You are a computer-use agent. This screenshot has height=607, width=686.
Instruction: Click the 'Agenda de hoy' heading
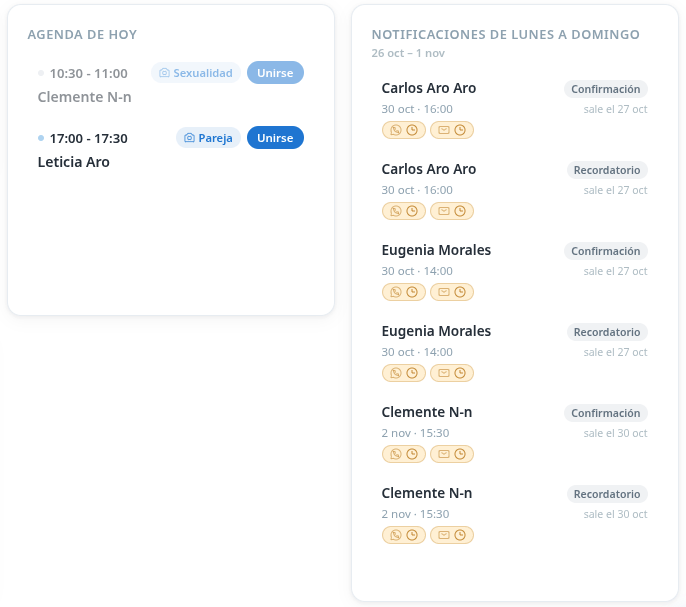pyautogui.click(x=82, y=35)
